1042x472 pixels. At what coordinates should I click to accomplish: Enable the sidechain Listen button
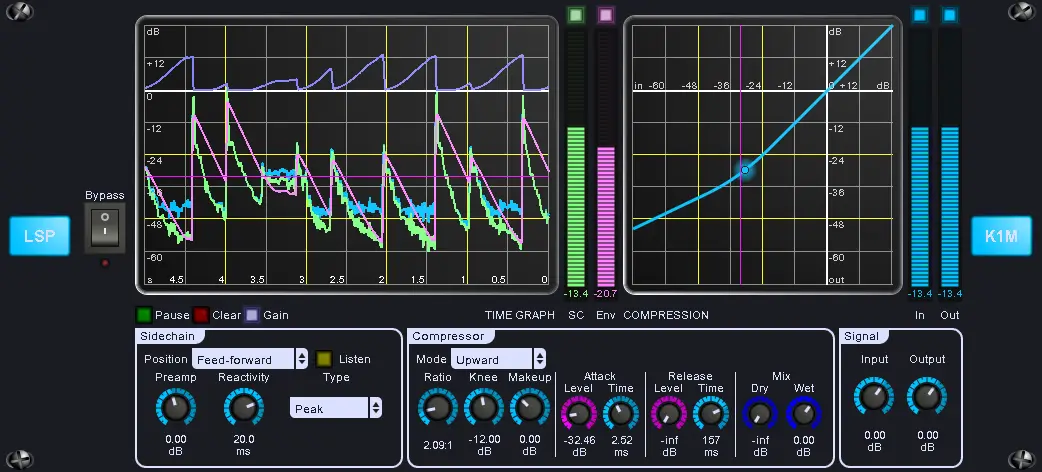[x=324, y=359]
